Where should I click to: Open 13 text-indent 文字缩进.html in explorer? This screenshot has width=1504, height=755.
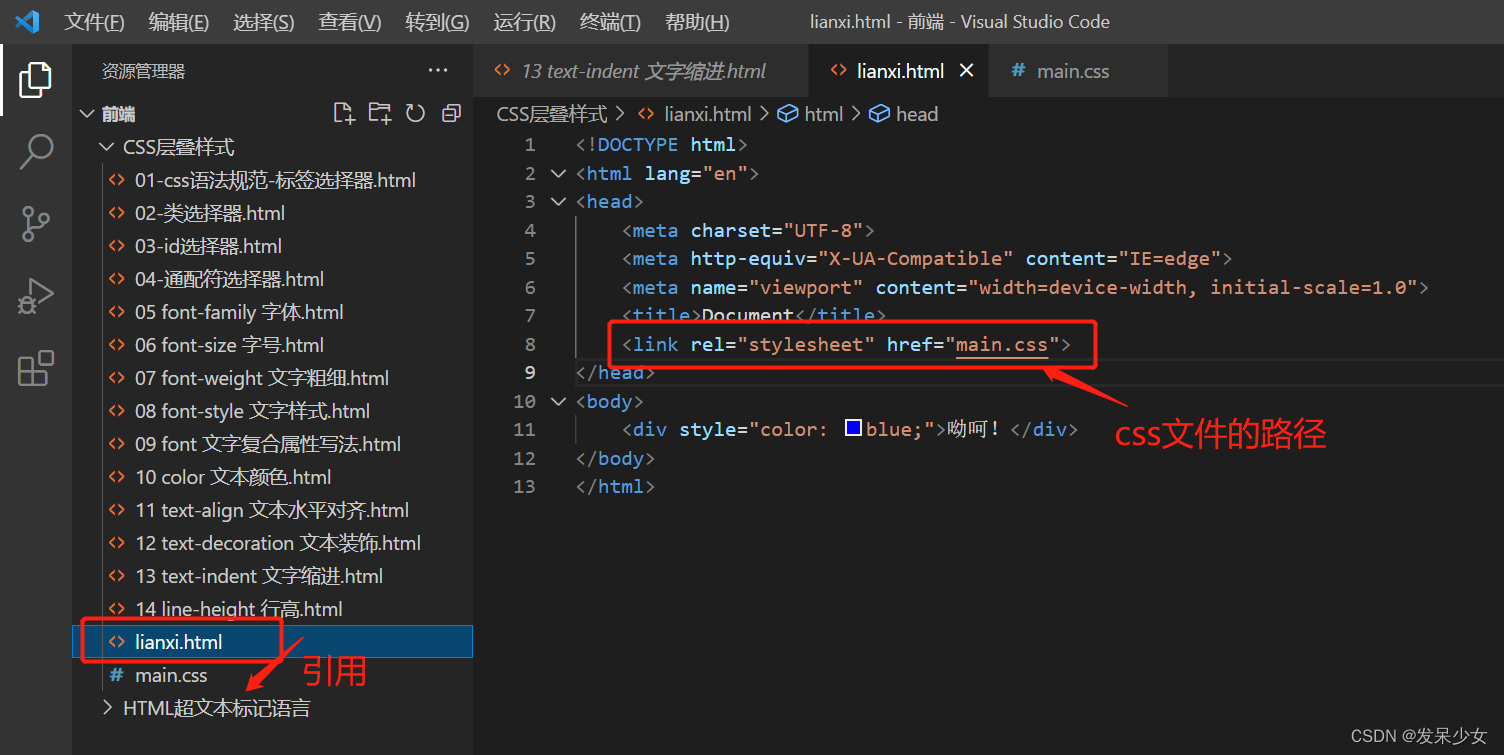tap(259, 576)
